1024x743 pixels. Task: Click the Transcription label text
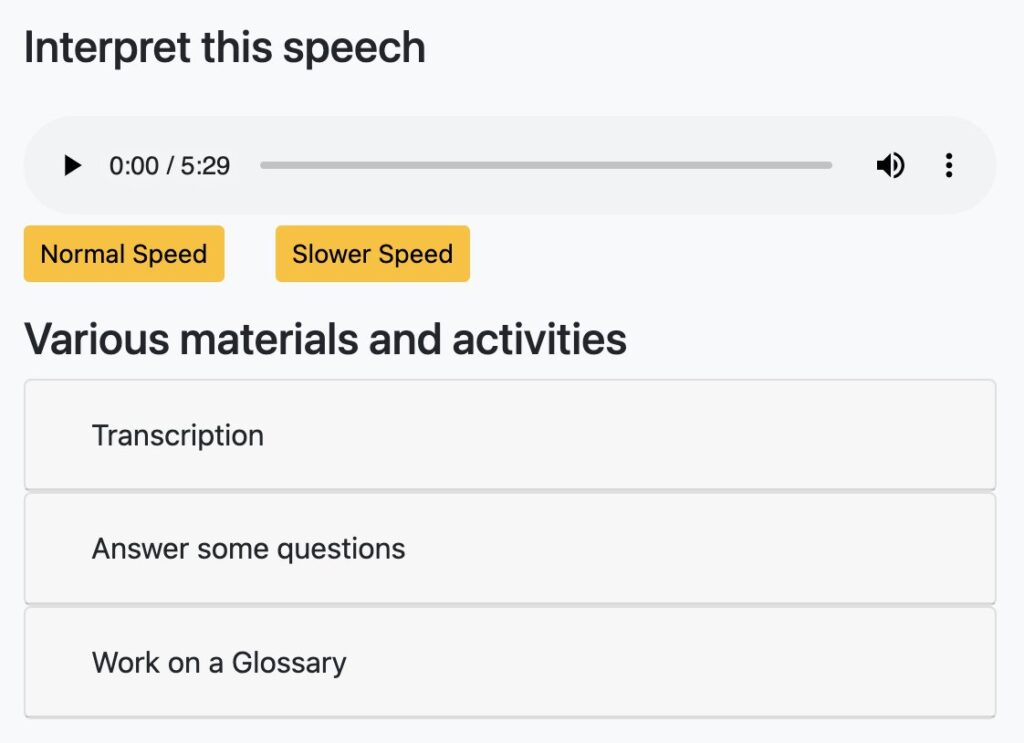pyautogui.click(x=178, y=435)
